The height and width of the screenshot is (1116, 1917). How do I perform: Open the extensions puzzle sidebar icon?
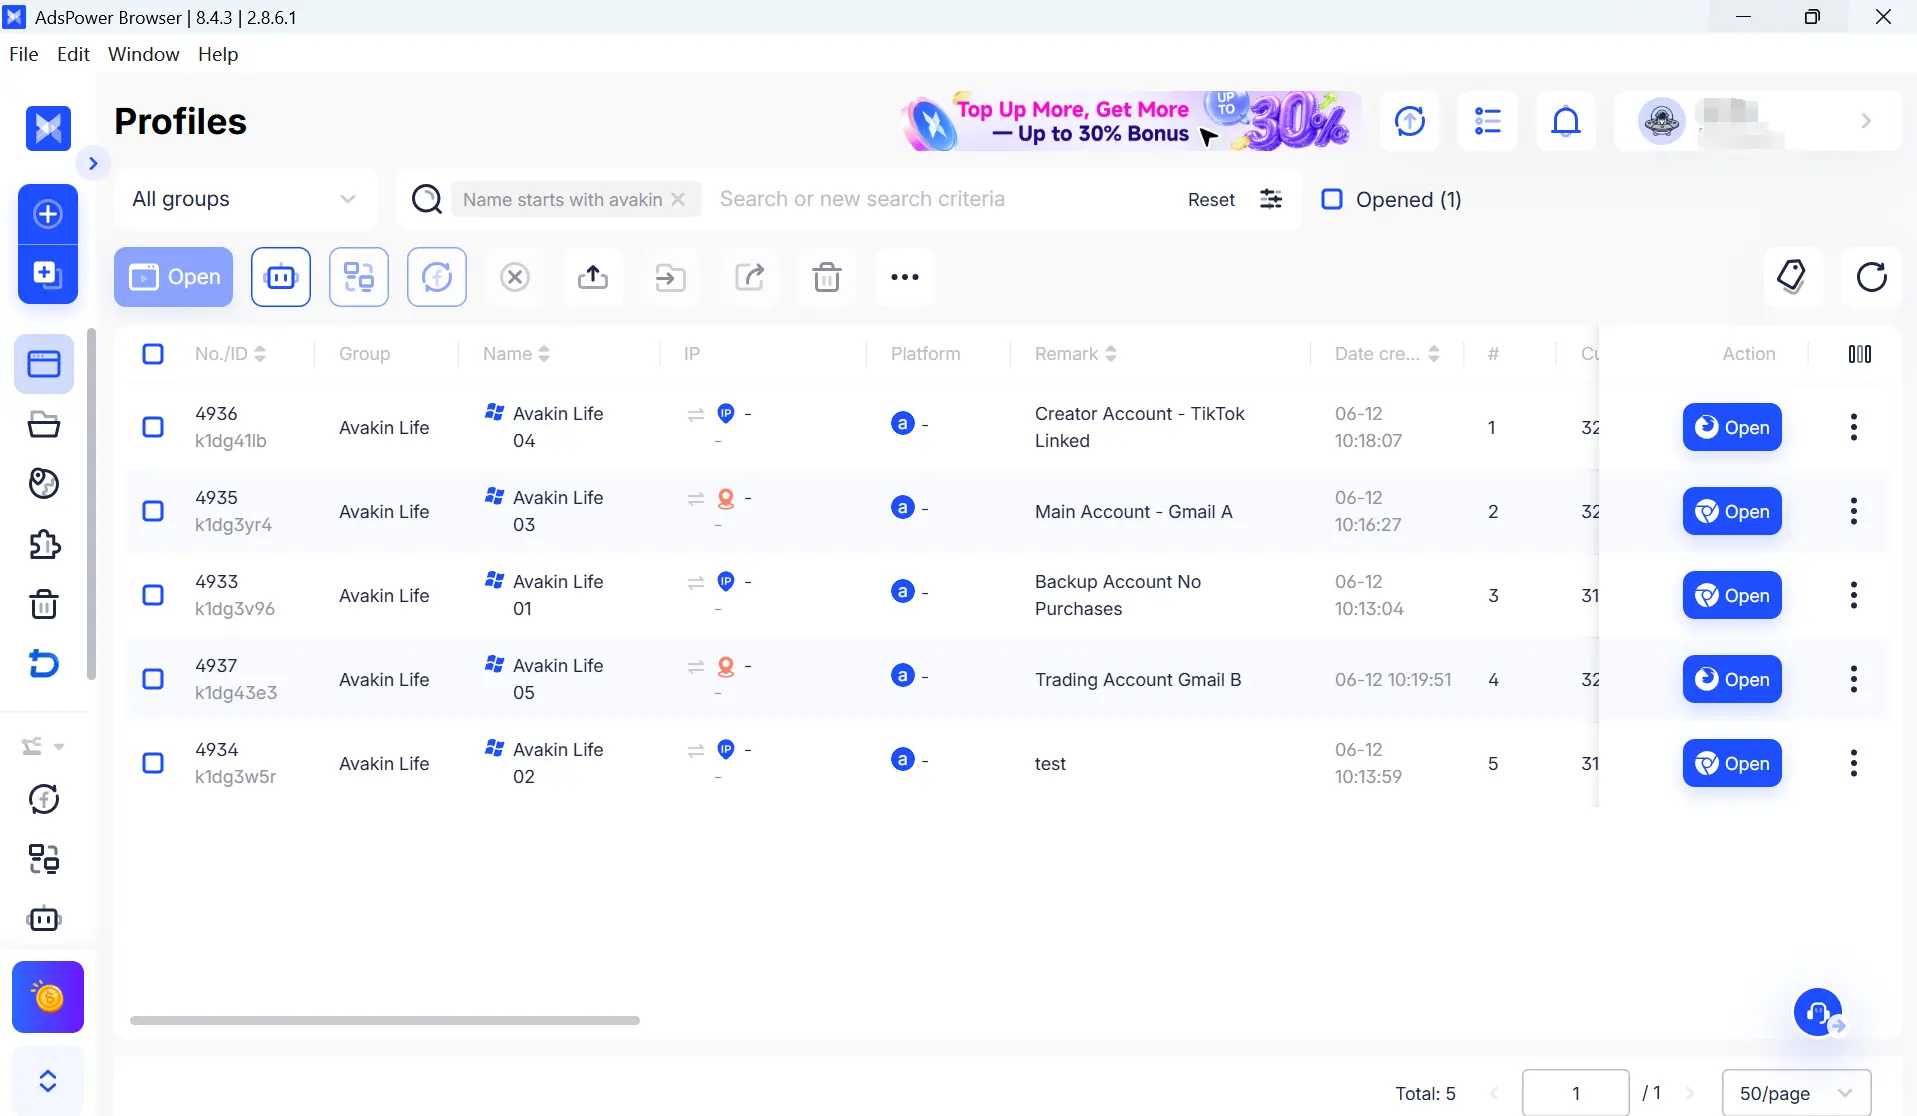tap(44, 544)
